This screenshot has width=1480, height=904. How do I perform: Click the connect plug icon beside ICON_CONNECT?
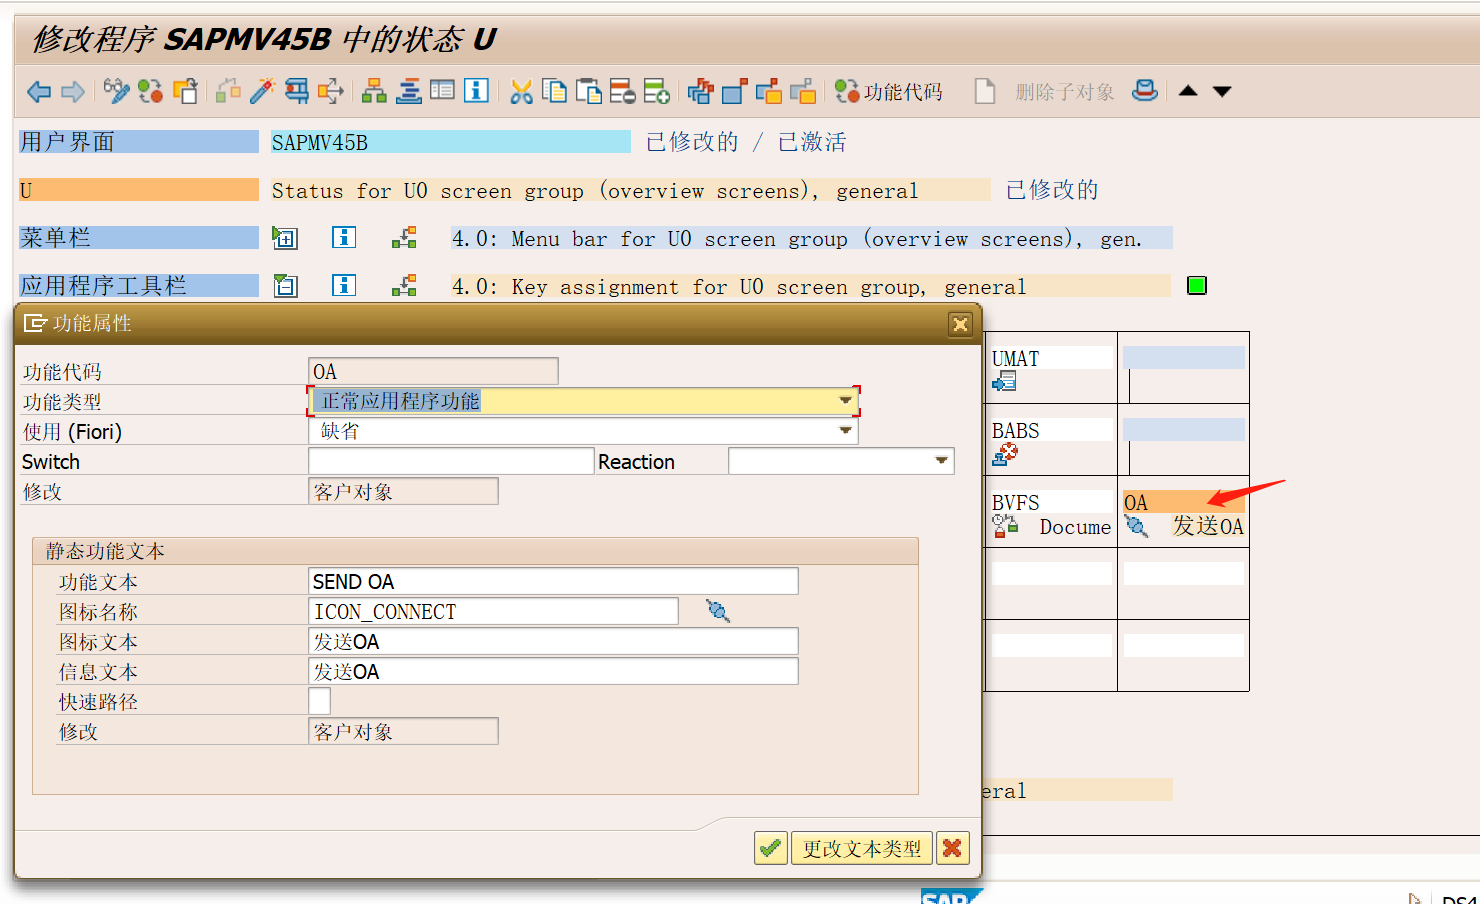[717, 610]
